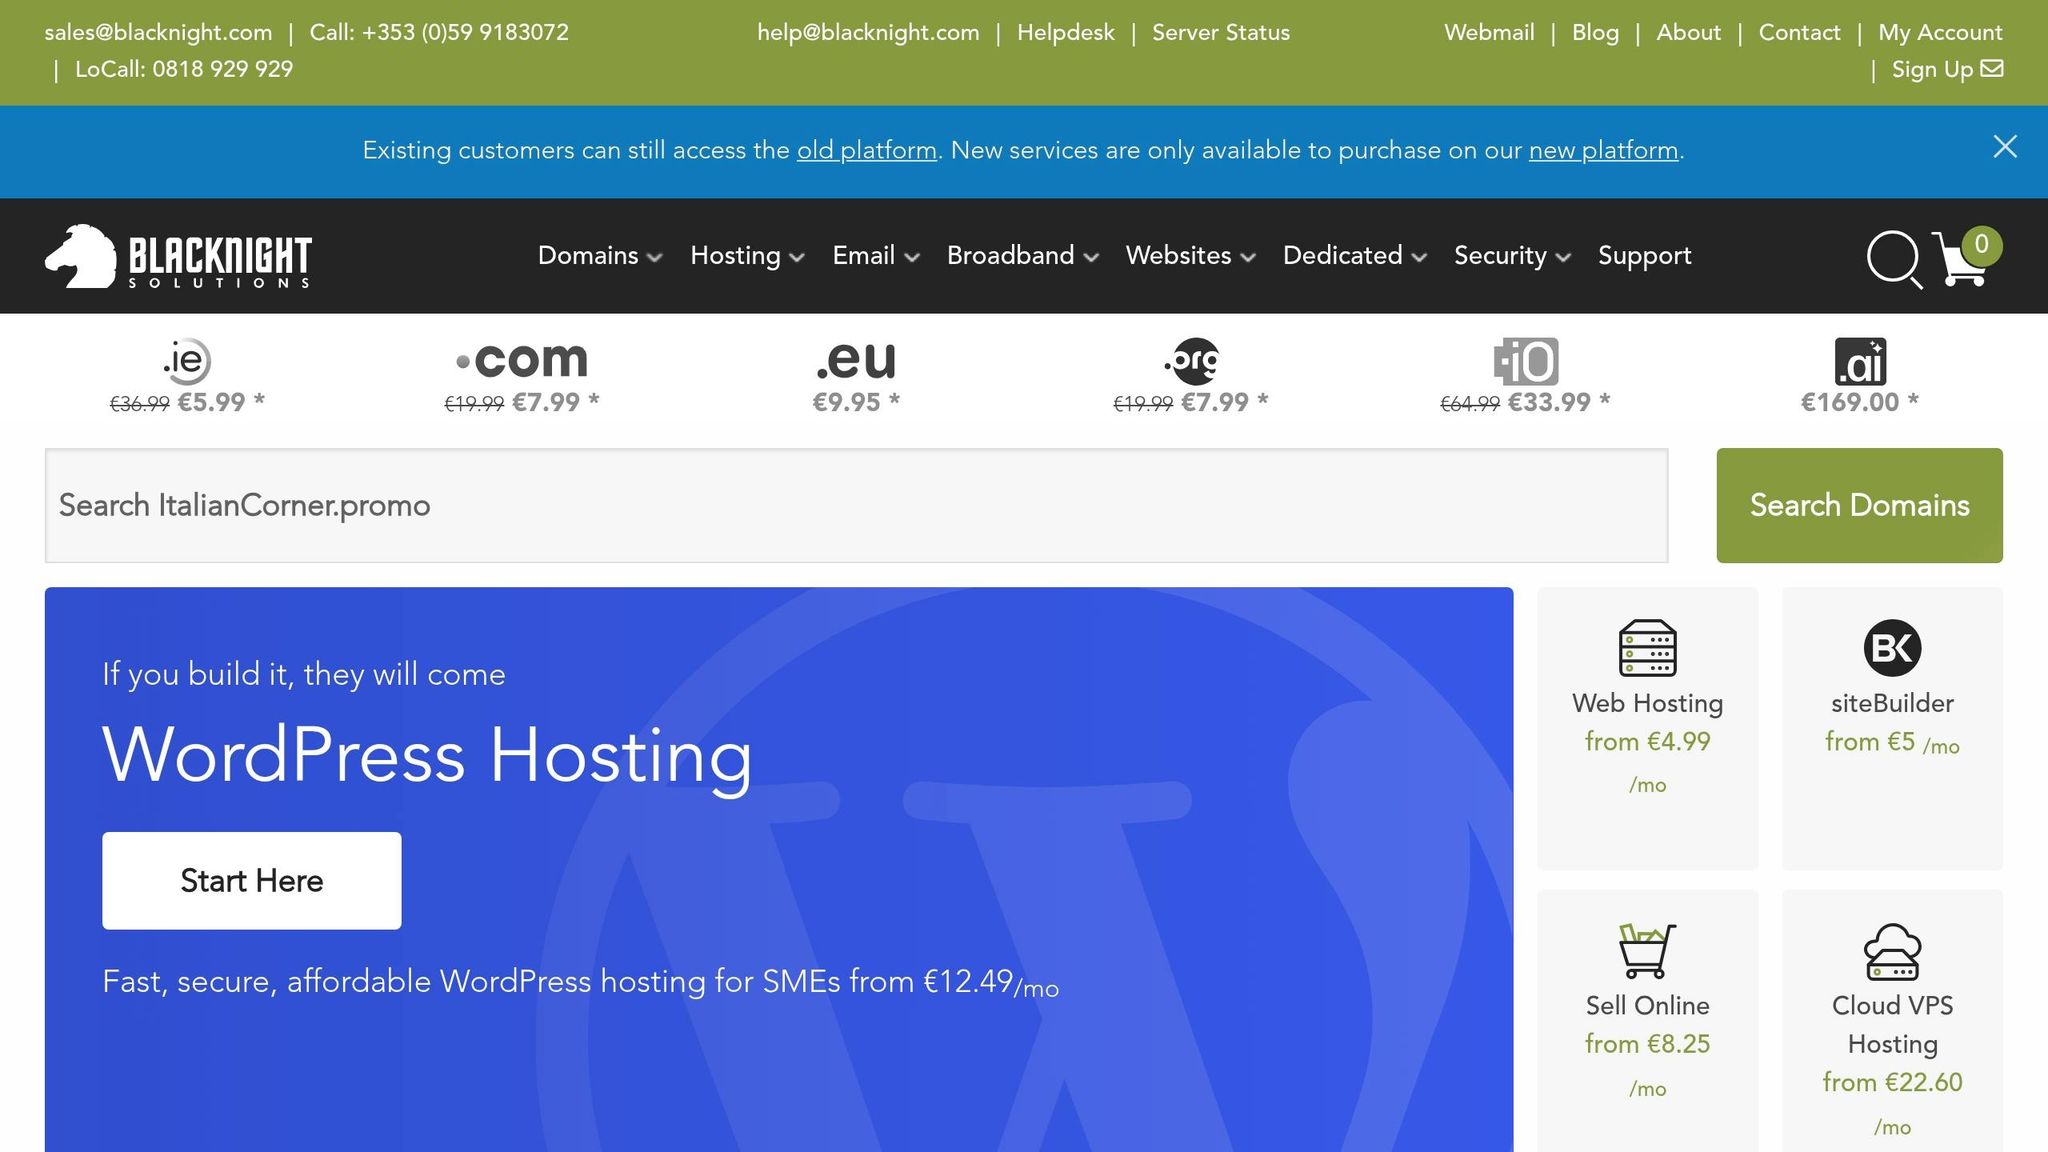The width and height of the screenshot is (2048, 1152).
Task: Click the Web Hosting server icon
Action: point(1647,648)
